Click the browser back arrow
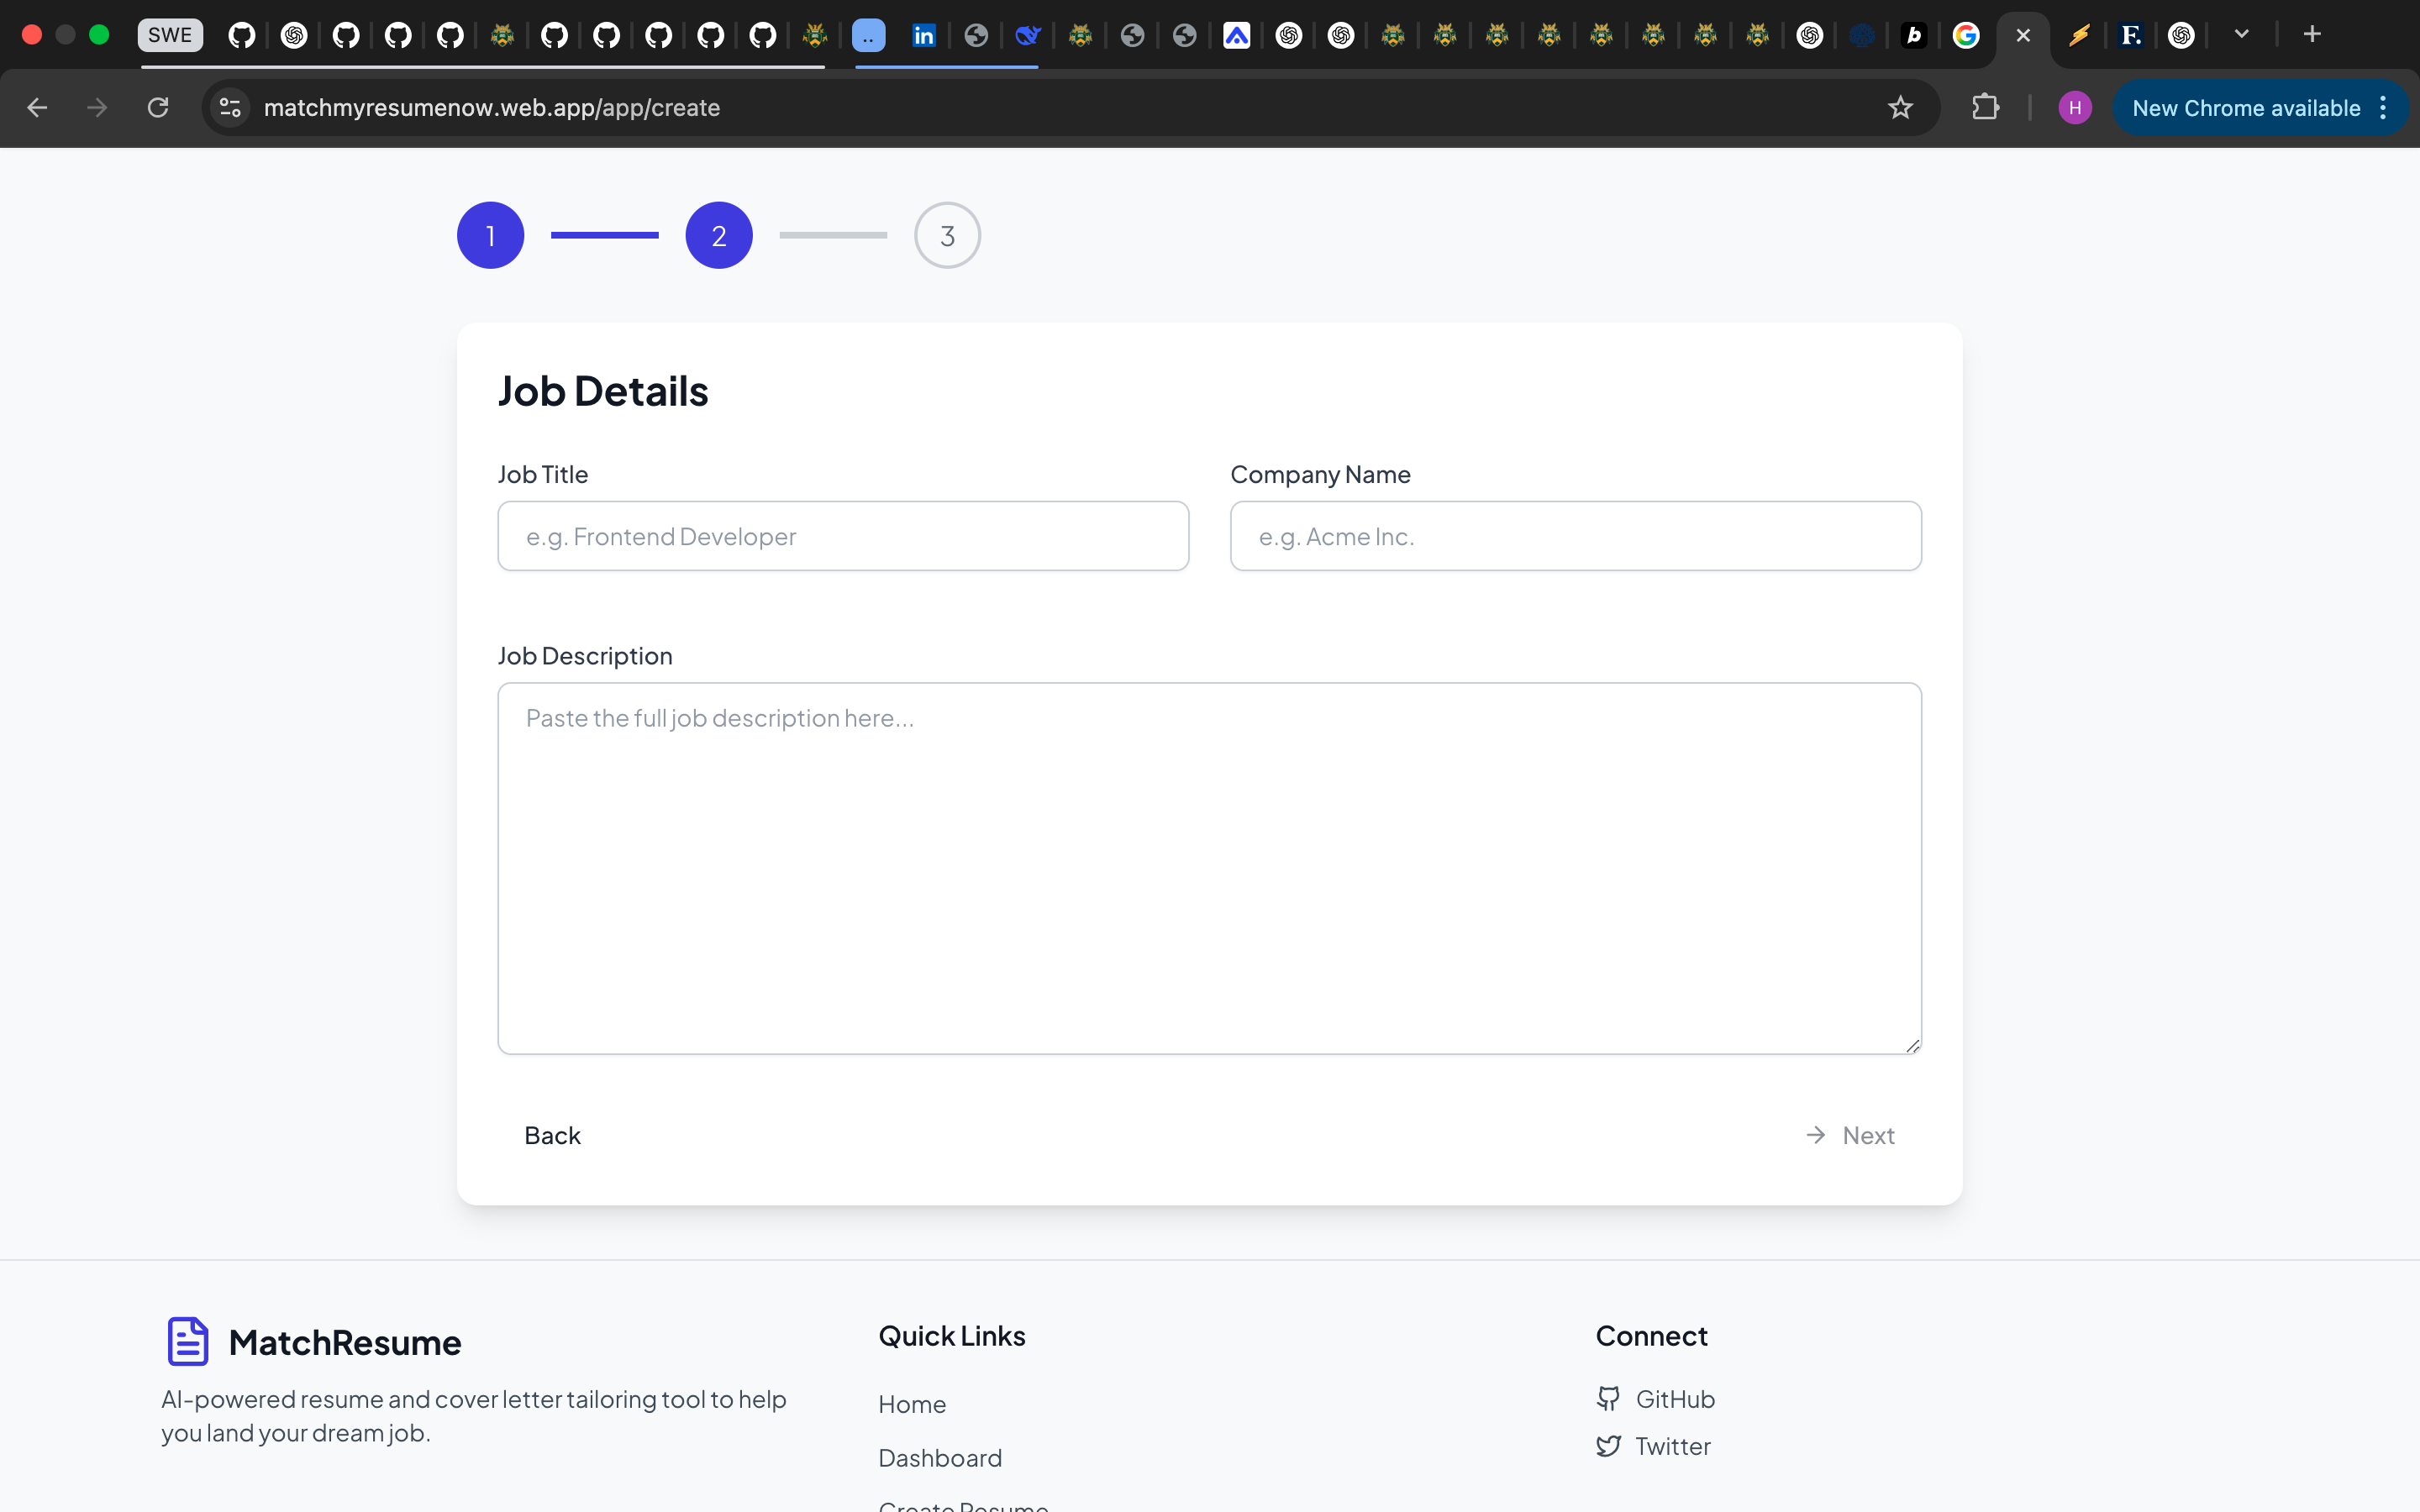Screen dimensions: 2420x1512 (x=37, y=108)
